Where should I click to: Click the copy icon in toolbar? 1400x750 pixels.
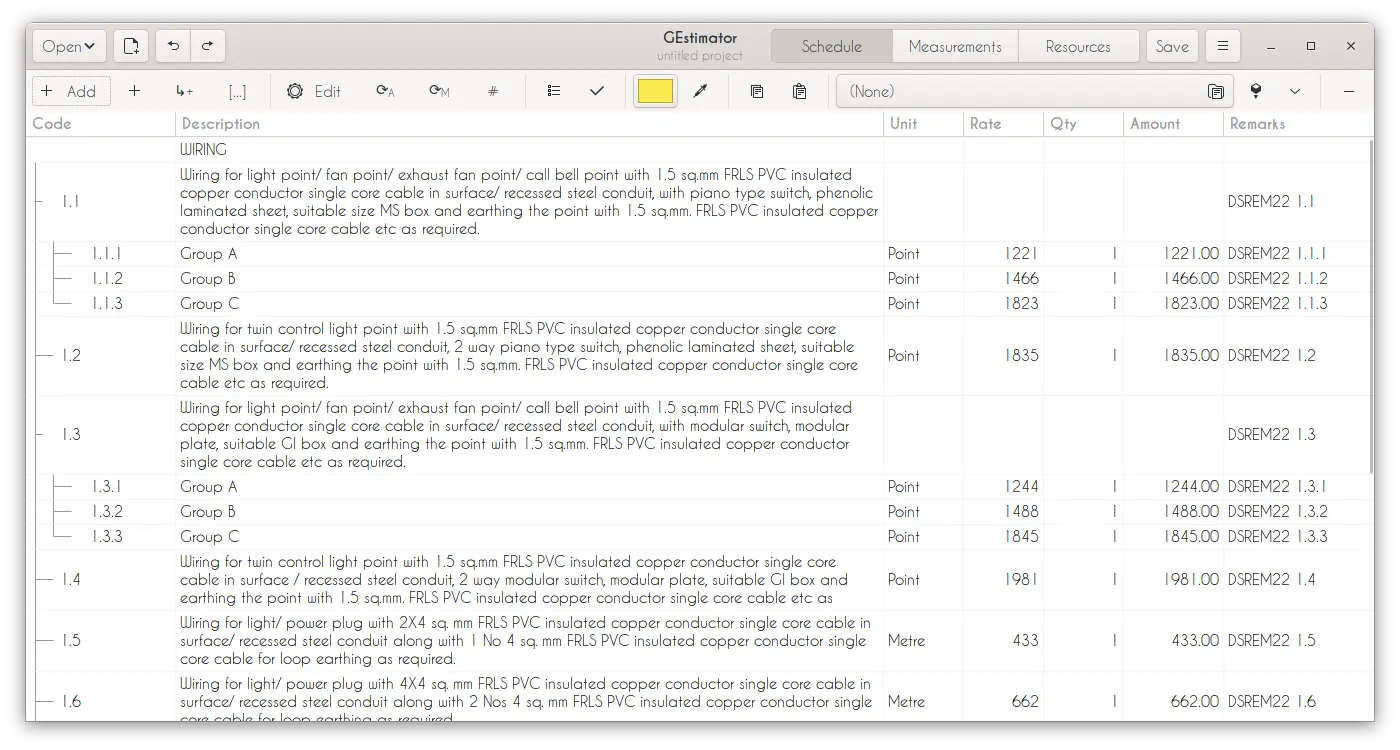click(757, 91)
